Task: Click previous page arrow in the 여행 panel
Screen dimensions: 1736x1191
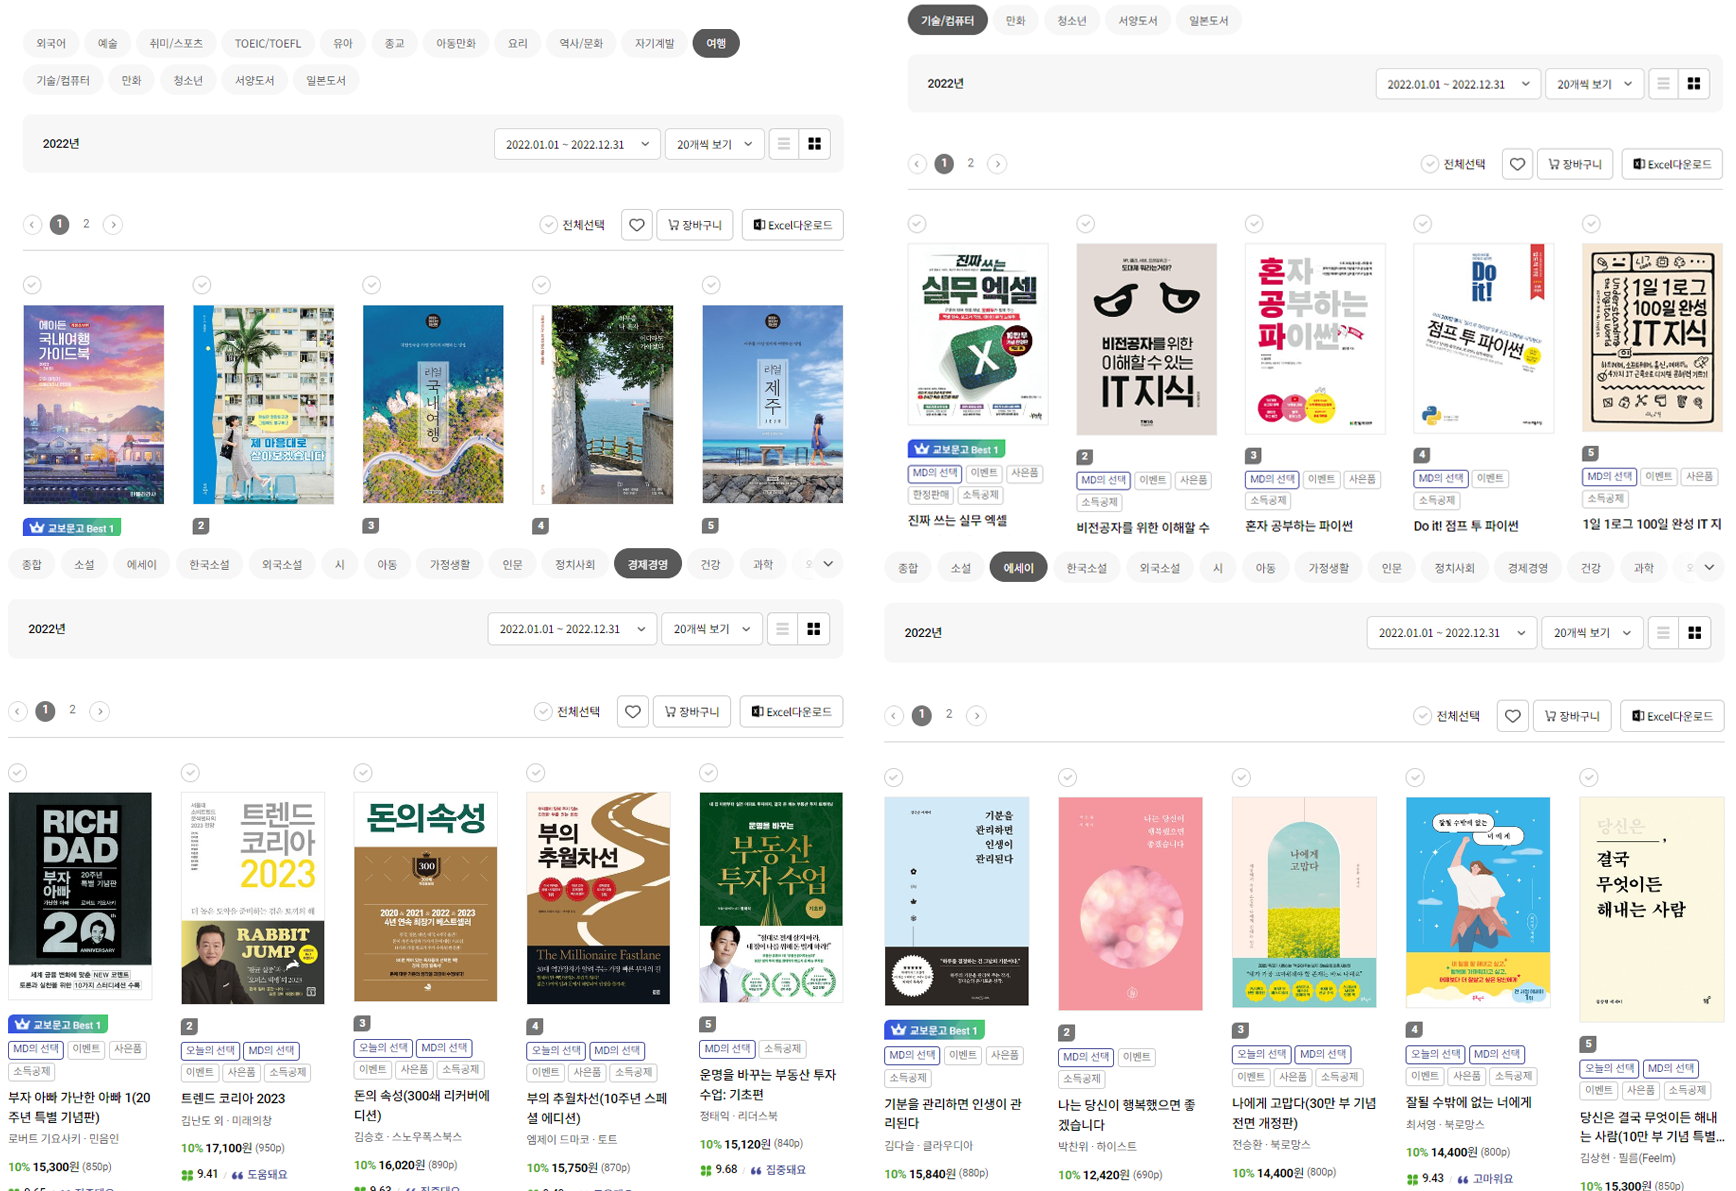Action: (32, 225)
